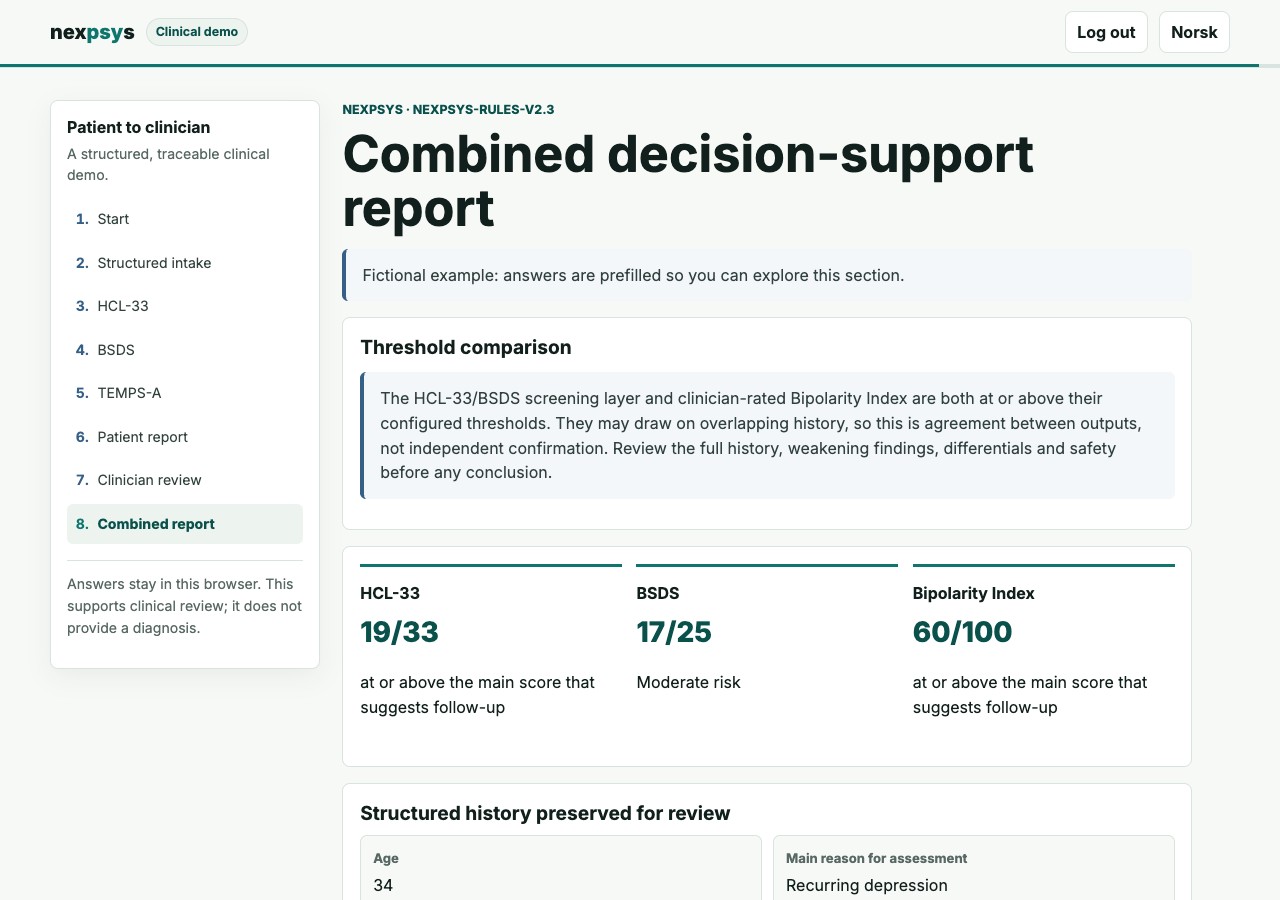Navigate to the BSDS step in sidebar
This screenshot has height=900, width=1280.
(x=185, y=350)
